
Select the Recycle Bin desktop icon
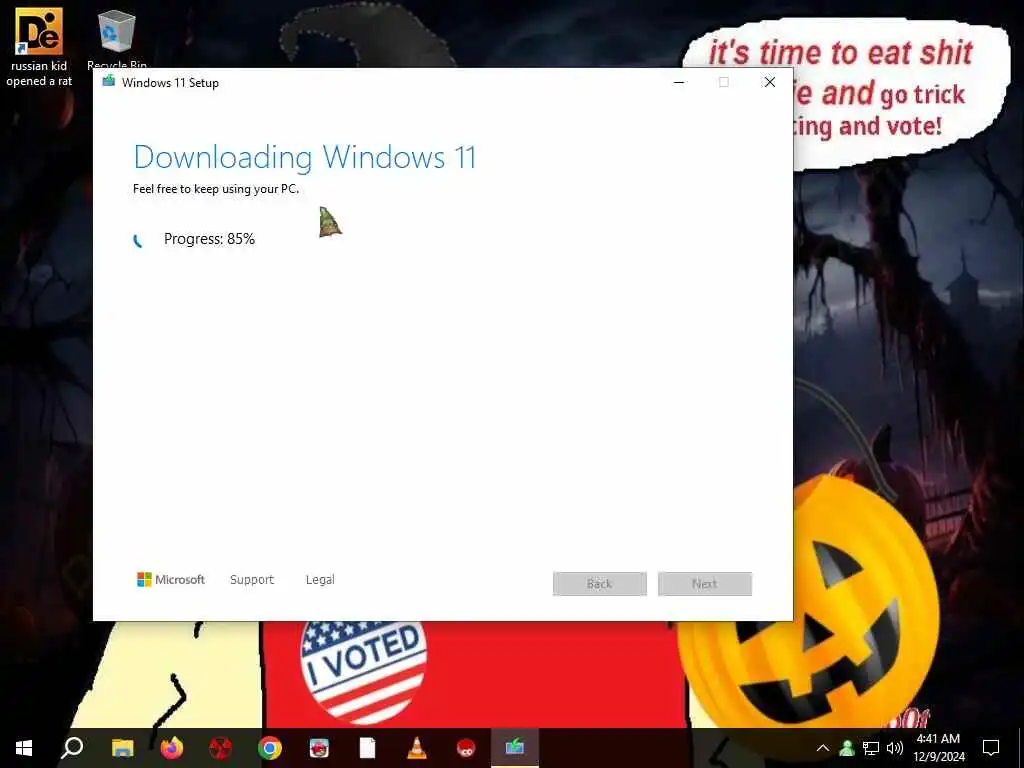(x=117, y=38)
